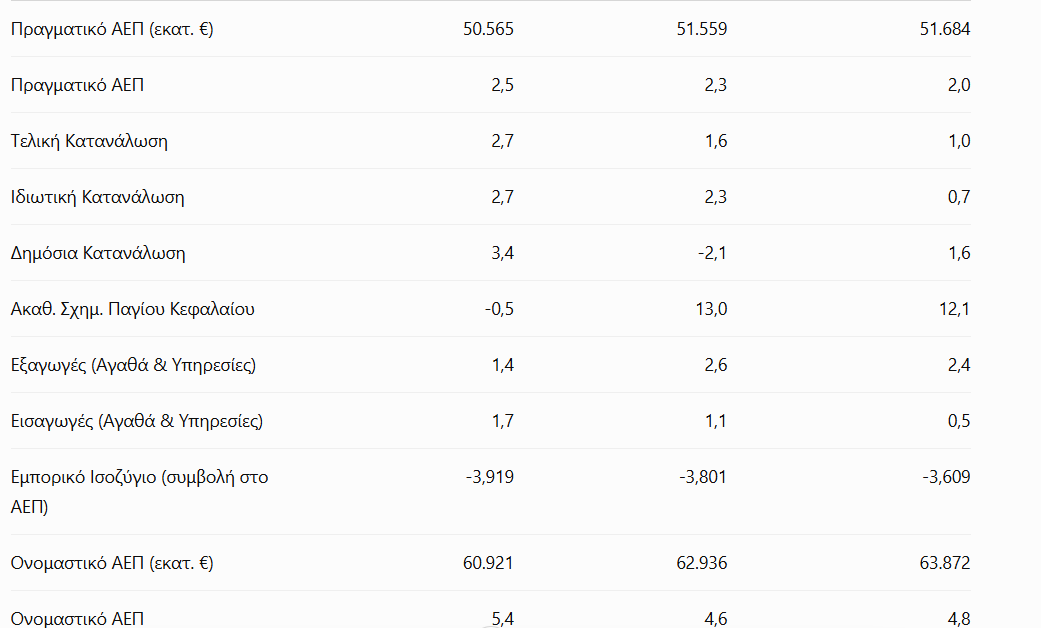This screenshot has height=628, width=1041.
Task: Click the 12,1 fixed capital value
Action: [955, 309]
